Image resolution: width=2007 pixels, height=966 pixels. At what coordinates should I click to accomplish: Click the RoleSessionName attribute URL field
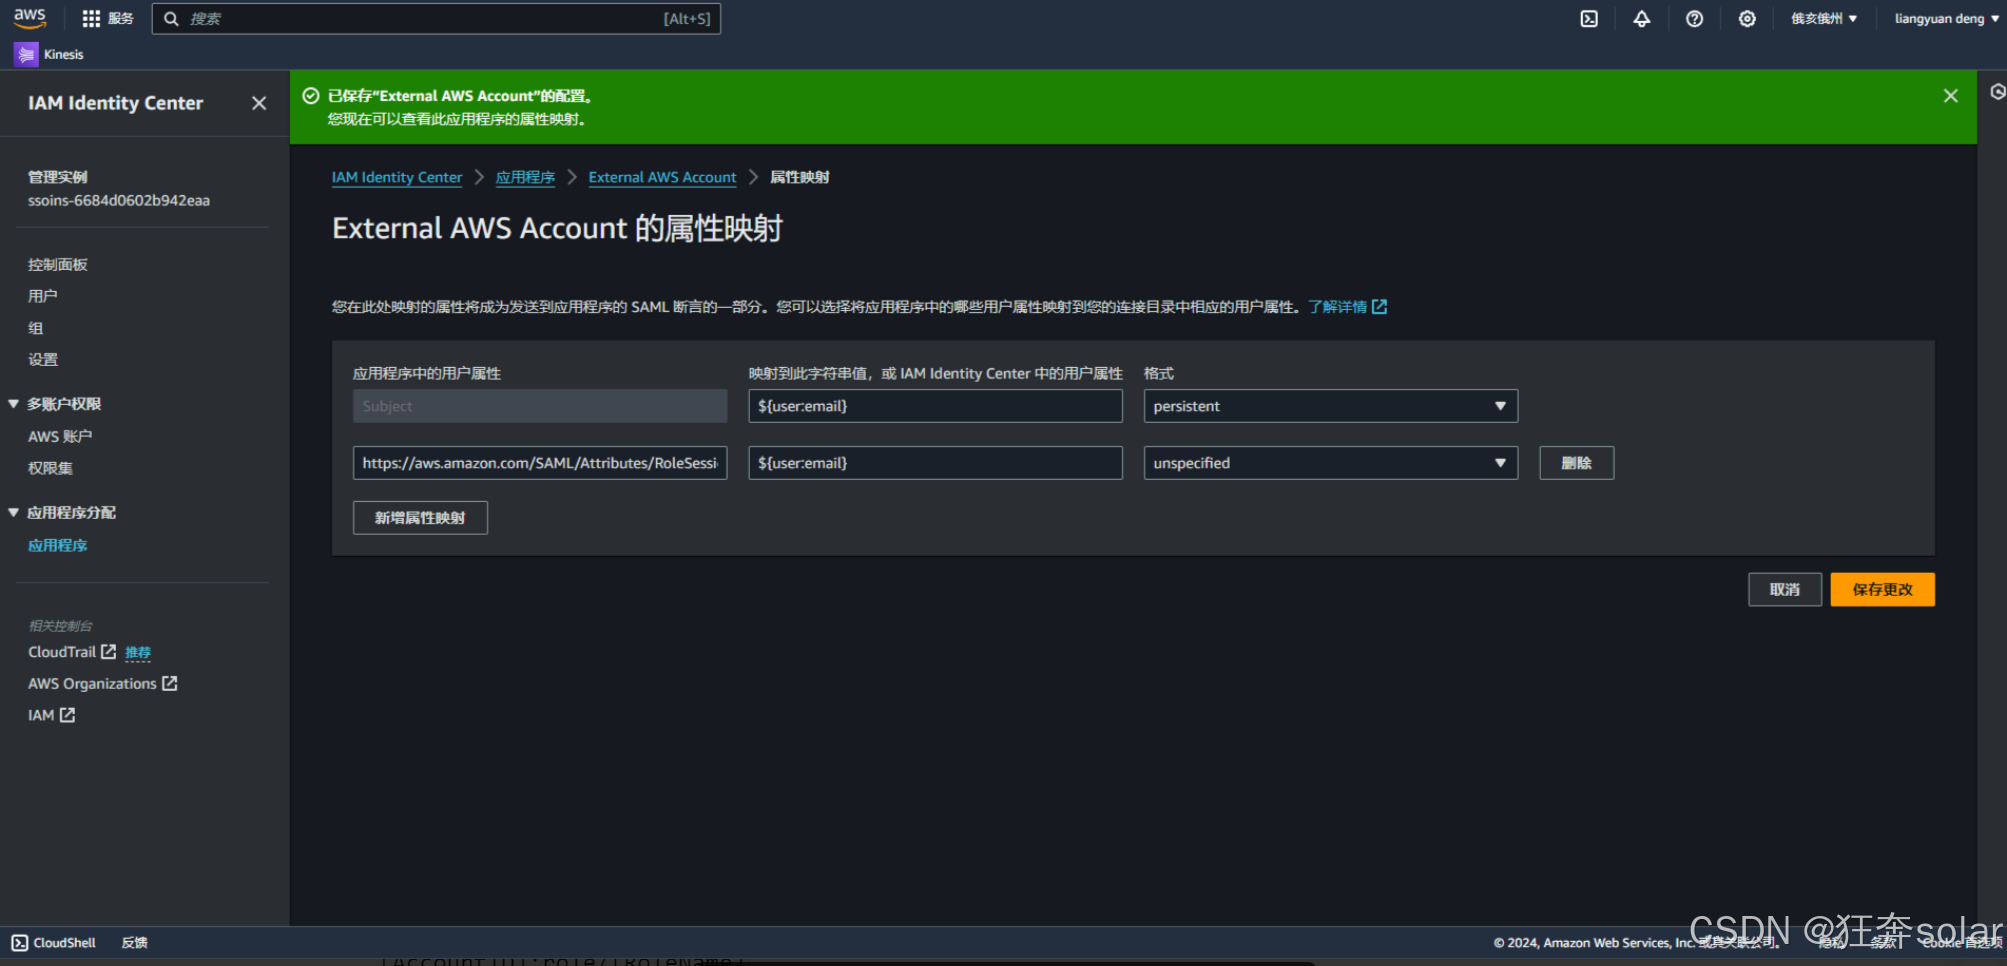coord(540,463)
